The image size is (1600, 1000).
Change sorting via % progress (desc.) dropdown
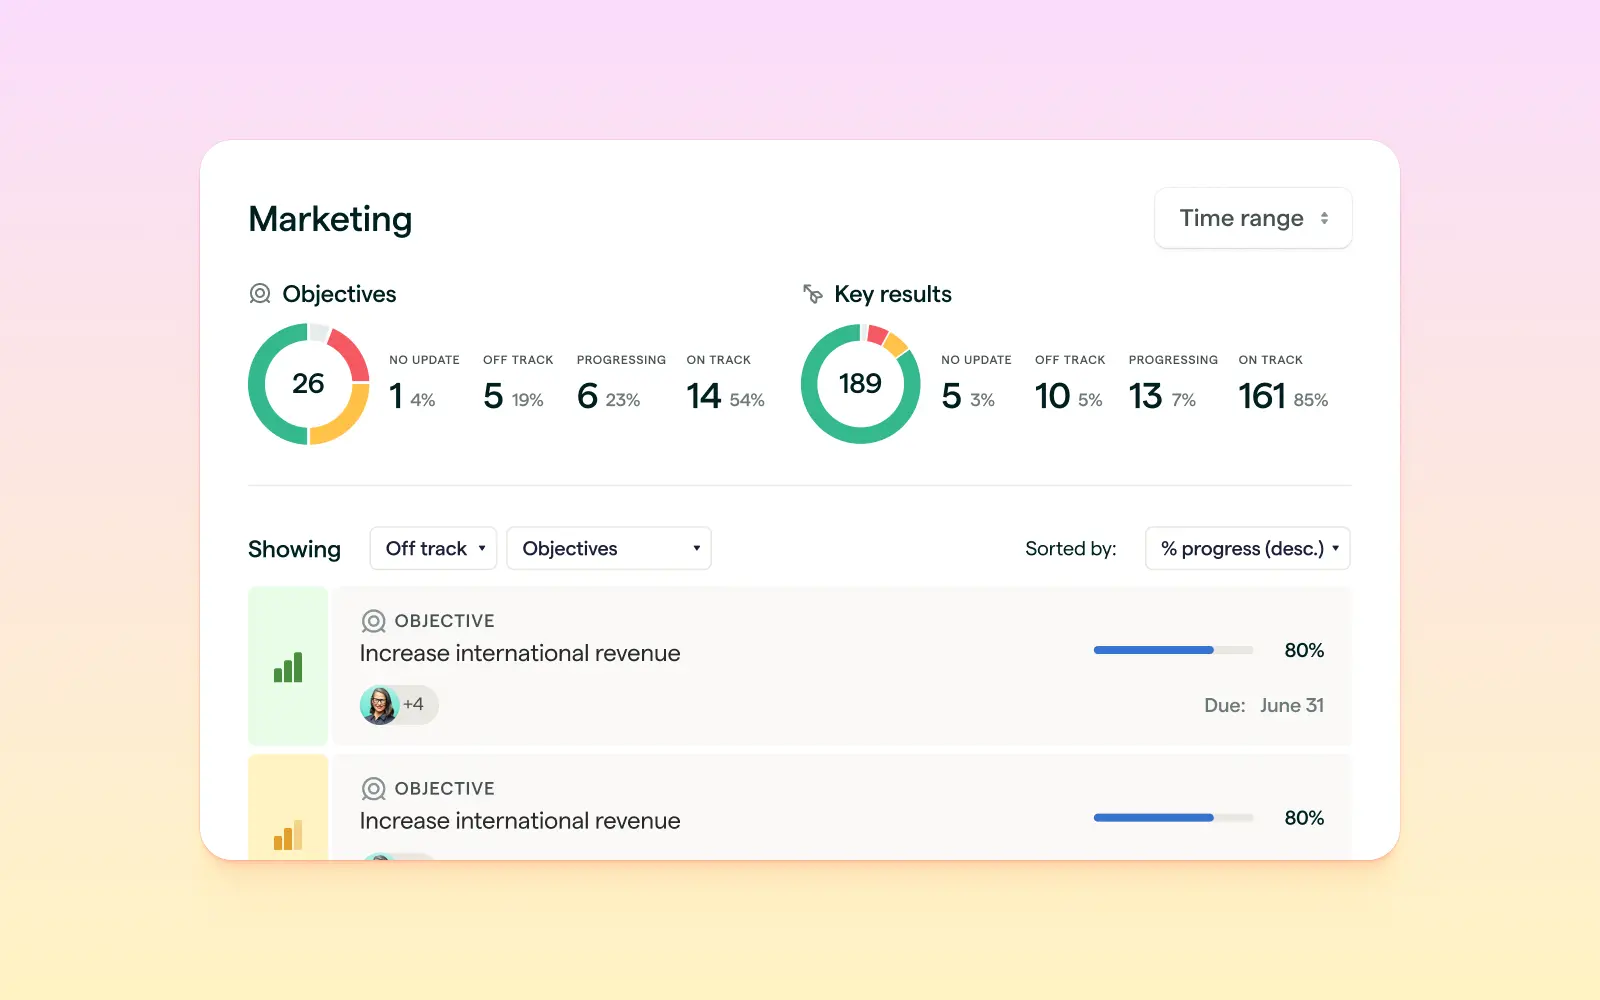tap(1247, 548)
